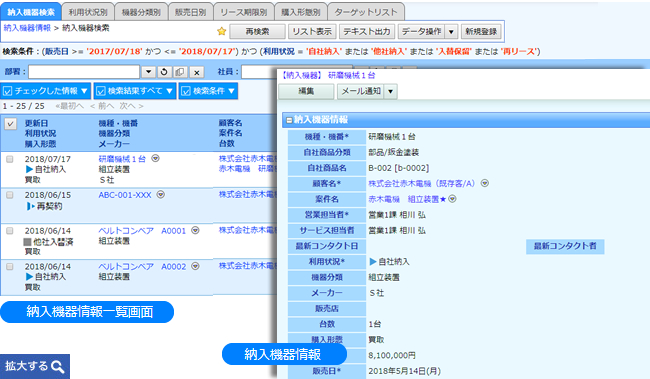Click the リスト表示 button
The height and width of the screenshot is (379, 650).
coord(312,32)
